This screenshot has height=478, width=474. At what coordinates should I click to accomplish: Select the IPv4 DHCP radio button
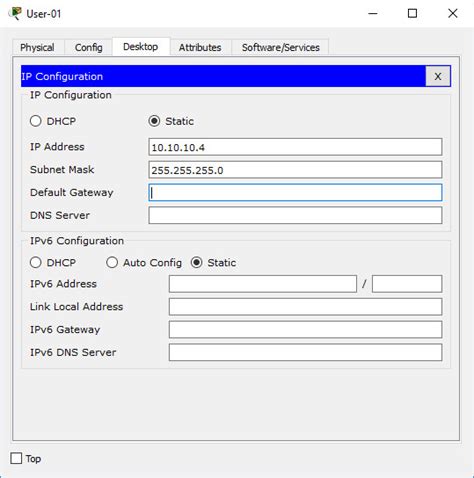(36, 121)
